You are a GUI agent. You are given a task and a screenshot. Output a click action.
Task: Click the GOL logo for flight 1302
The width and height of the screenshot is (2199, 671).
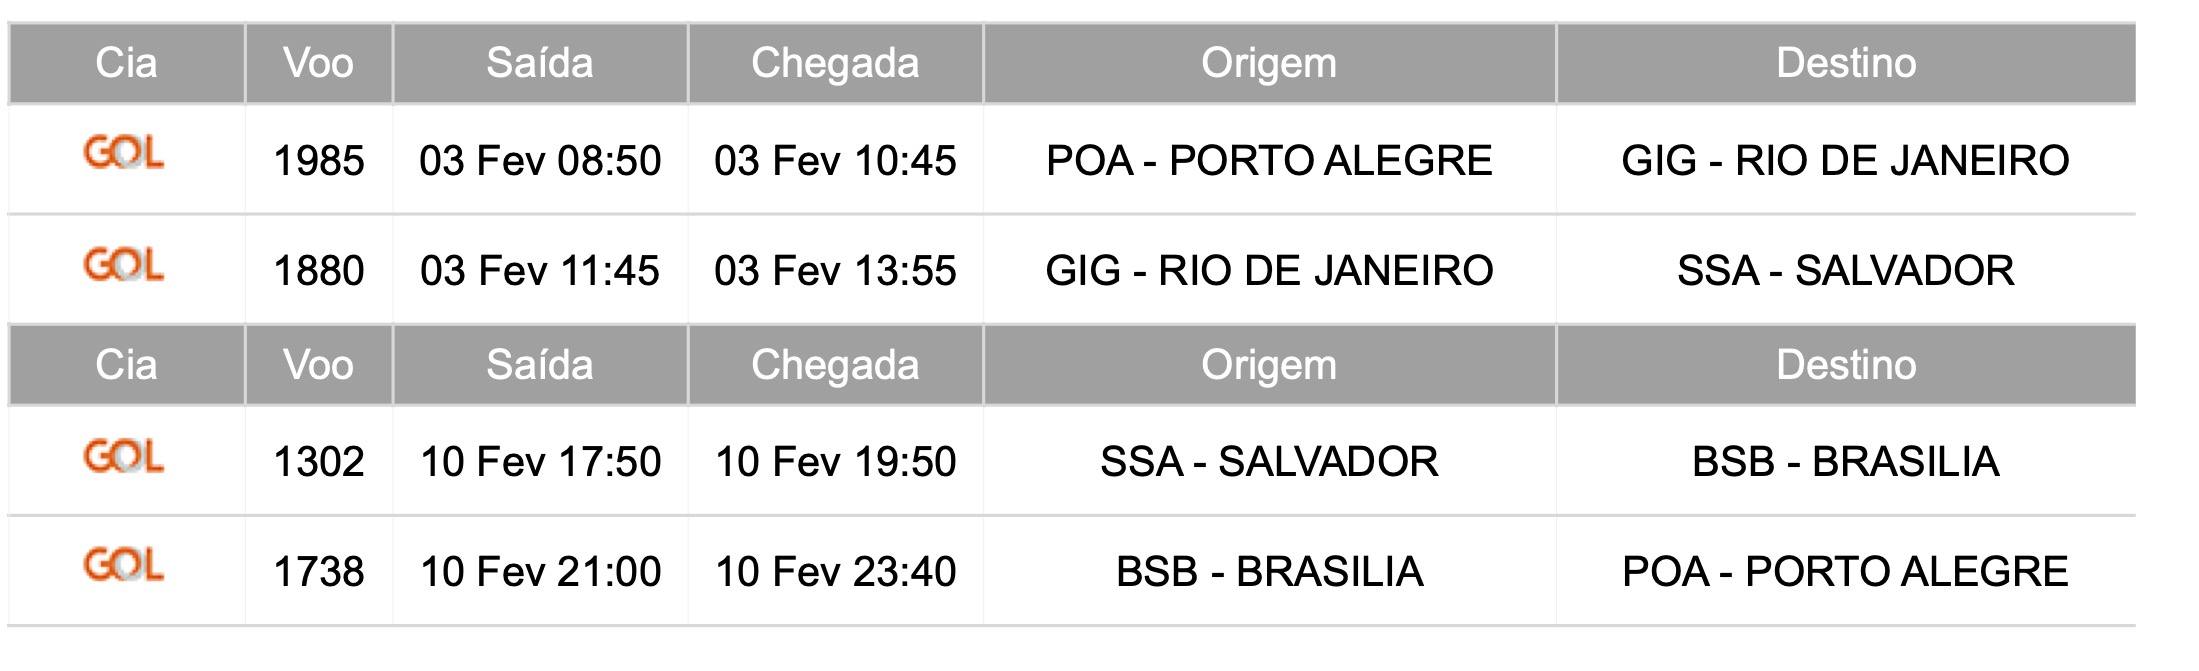point(124,456)
